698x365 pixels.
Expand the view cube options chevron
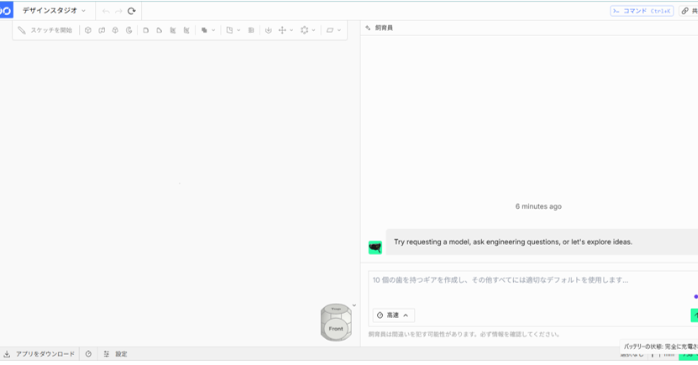pyautogui.click(x=354, y=305)
